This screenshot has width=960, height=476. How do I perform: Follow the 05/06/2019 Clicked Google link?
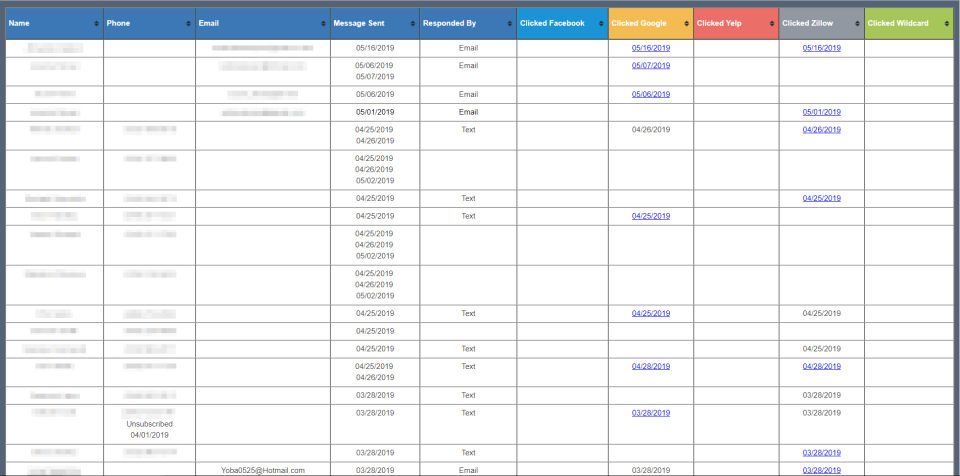(x=651, y=94)
